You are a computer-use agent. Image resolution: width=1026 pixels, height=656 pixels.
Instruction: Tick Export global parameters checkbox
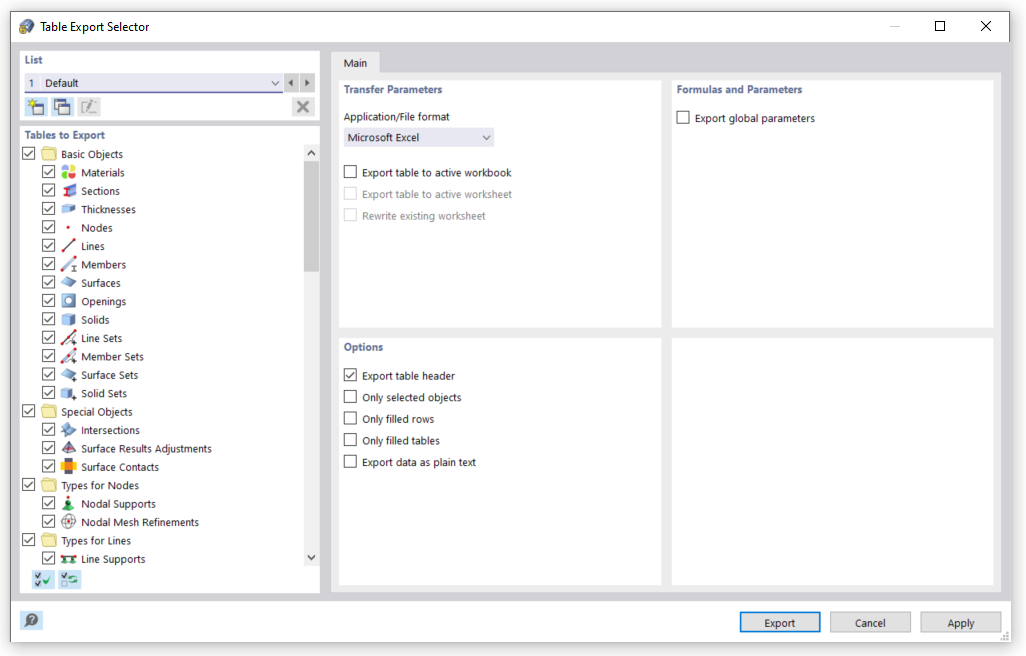coord(683,118)
